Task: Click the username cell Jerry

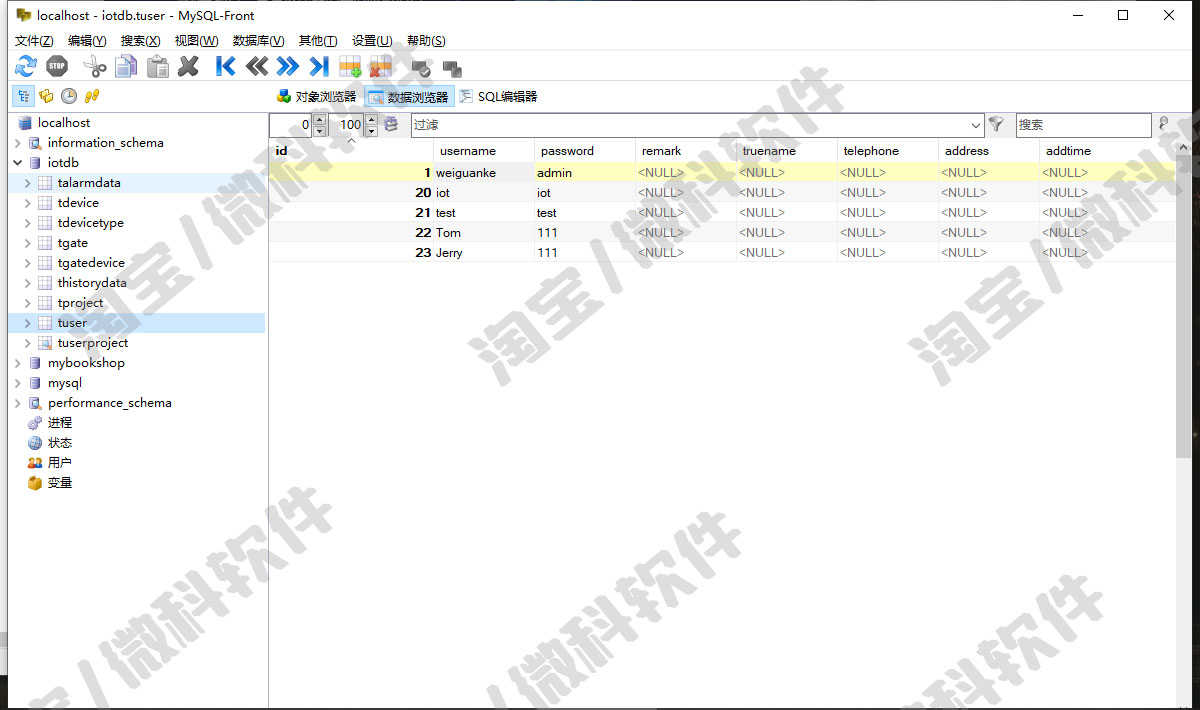Action: click(484, 253)
